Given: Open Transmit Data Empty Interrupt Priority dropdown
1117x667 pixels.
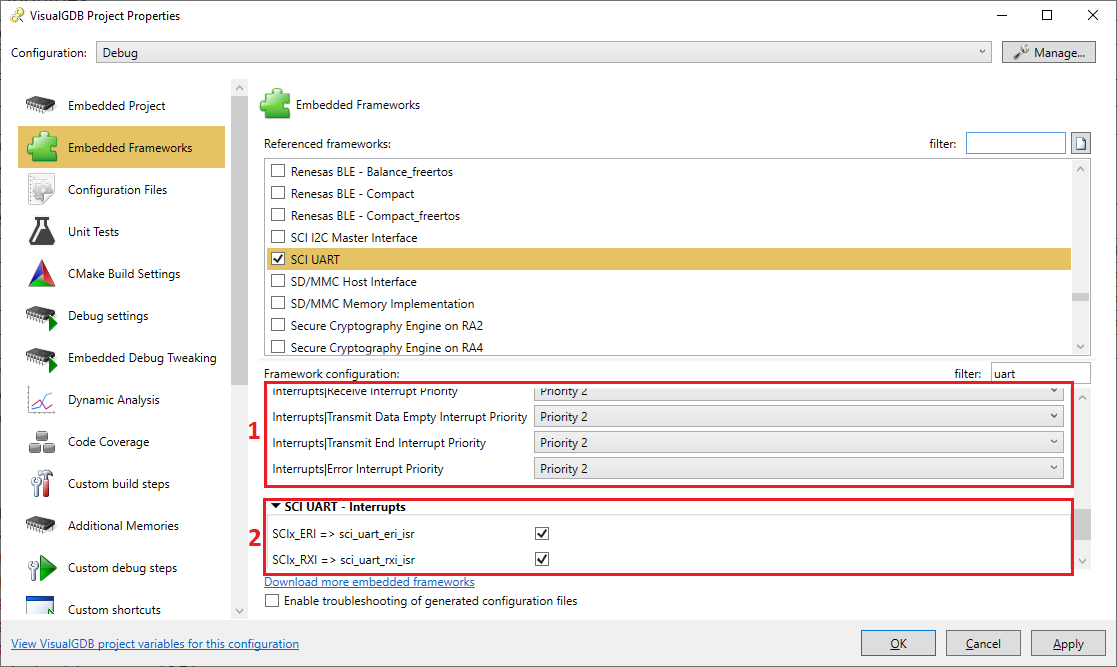Looking at the screenshot, I should click(x=799, y=416).
